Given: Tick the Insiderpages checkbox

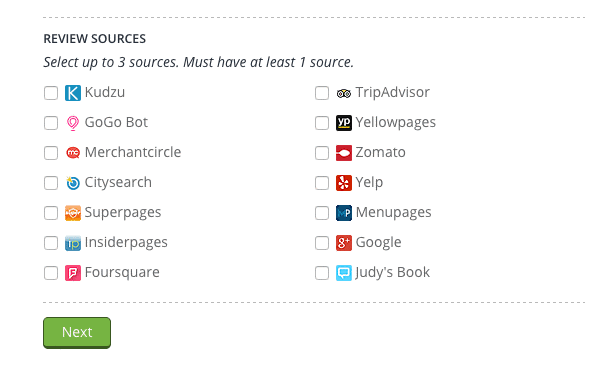Looking at the screenshot, I should point(51,243).
